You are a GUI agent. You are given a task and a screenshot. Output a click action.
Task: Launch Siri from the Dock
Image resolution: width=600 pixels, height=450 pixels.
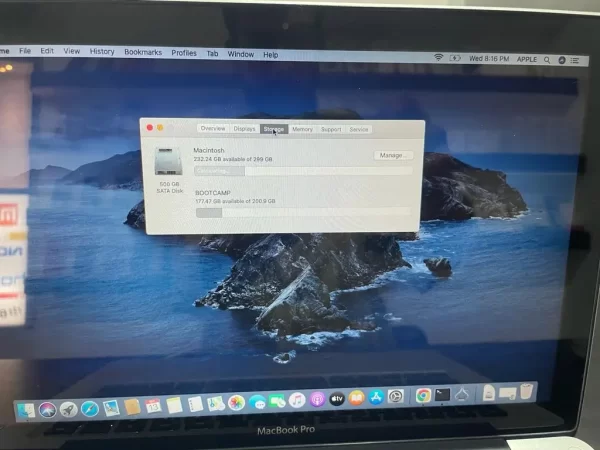click(x=47, y=410)
